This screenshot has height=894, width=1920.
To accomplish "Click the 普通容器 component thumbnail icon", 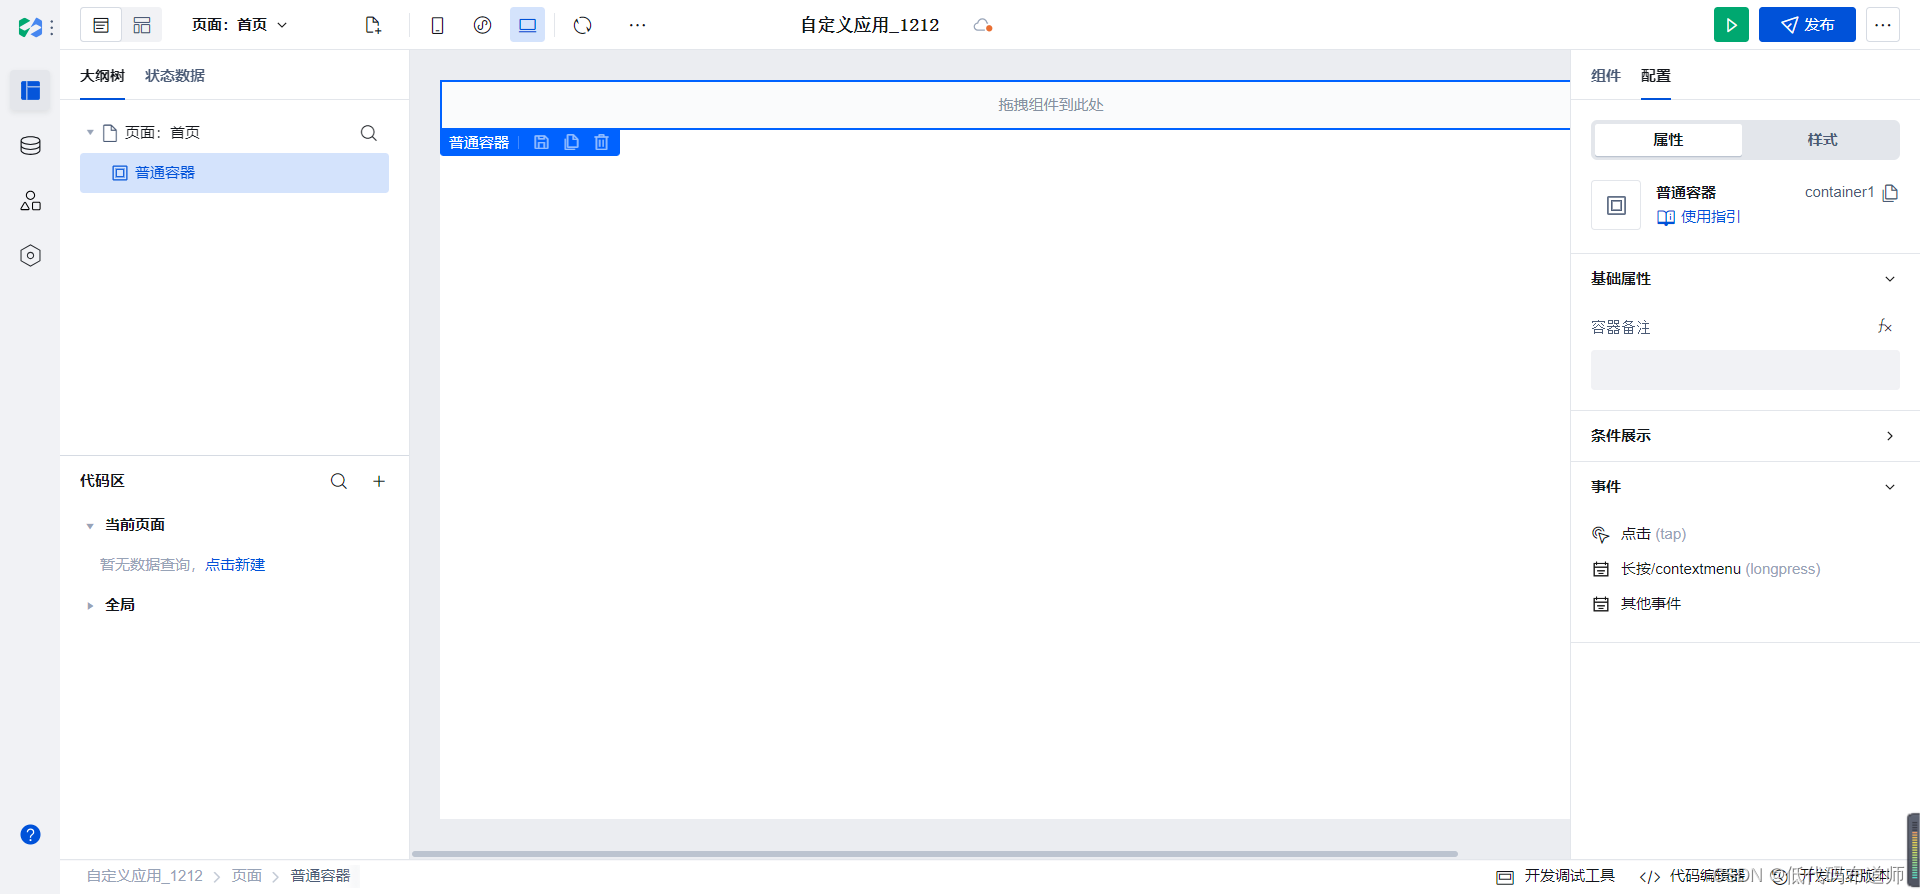I will (x=1616, y=205).
